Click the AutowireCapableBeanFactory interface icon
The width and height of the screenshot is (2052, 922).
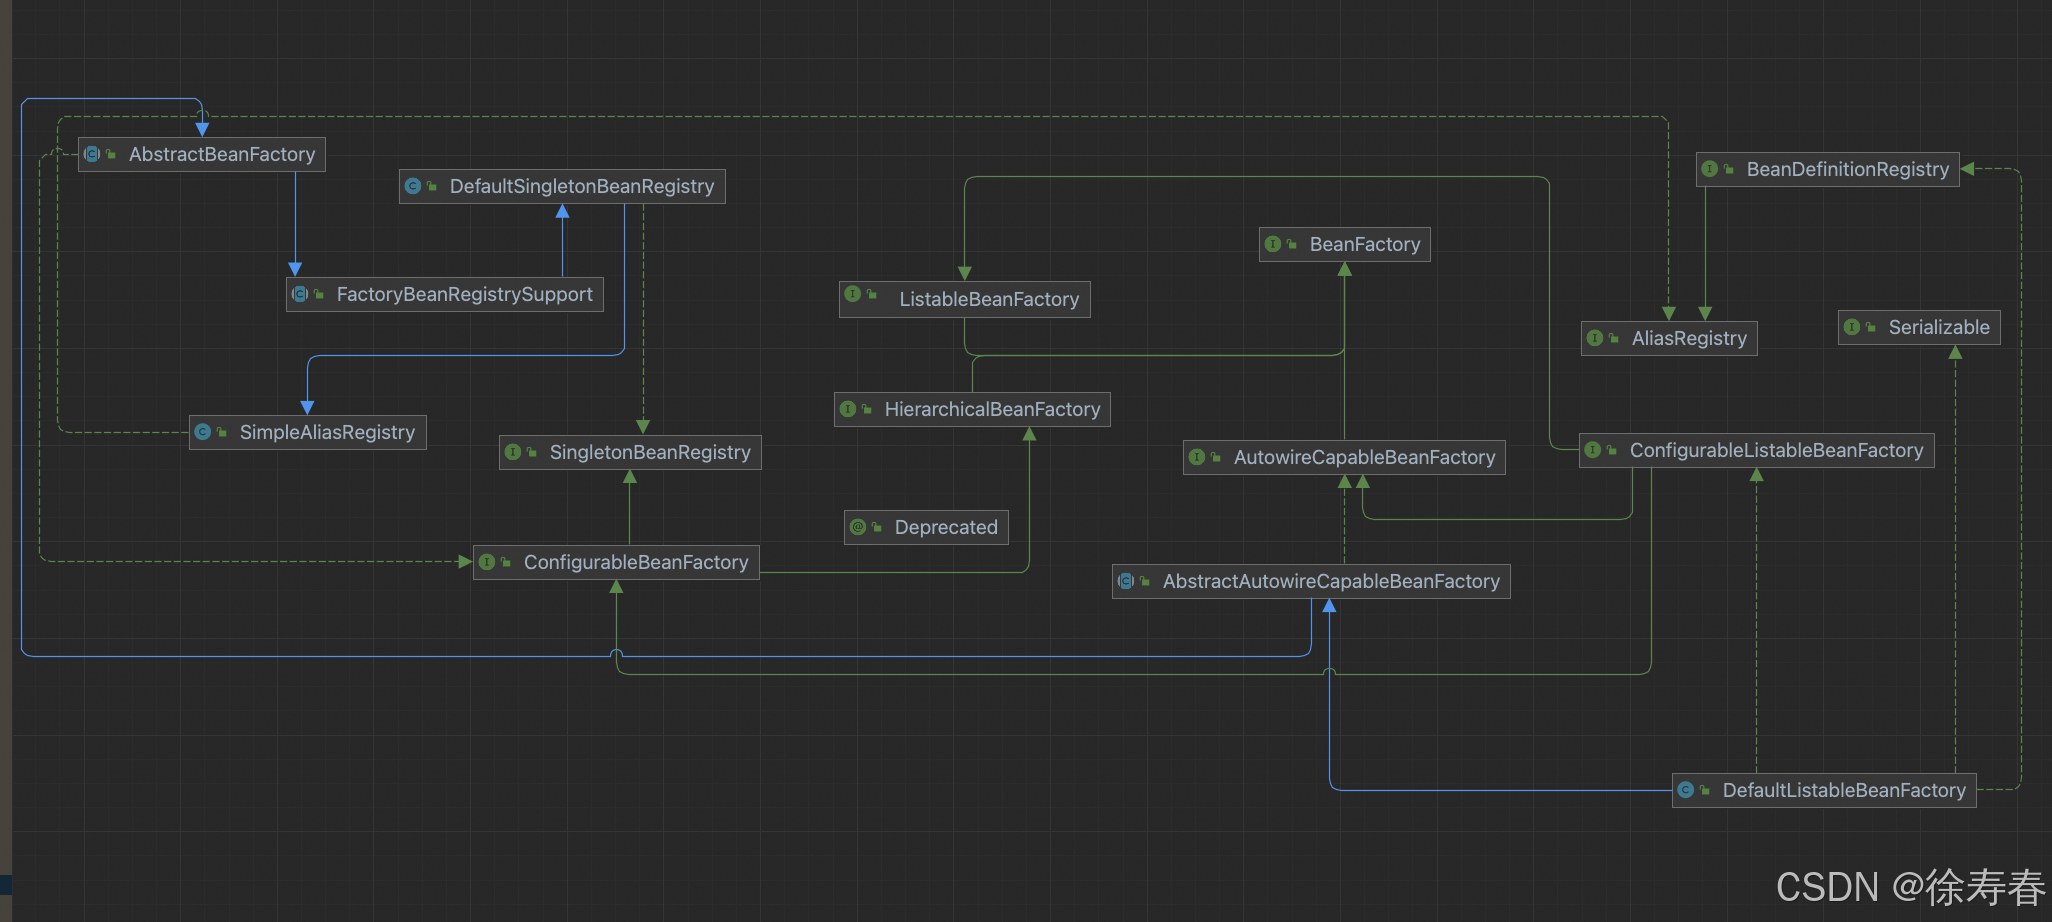[1197, 457]
